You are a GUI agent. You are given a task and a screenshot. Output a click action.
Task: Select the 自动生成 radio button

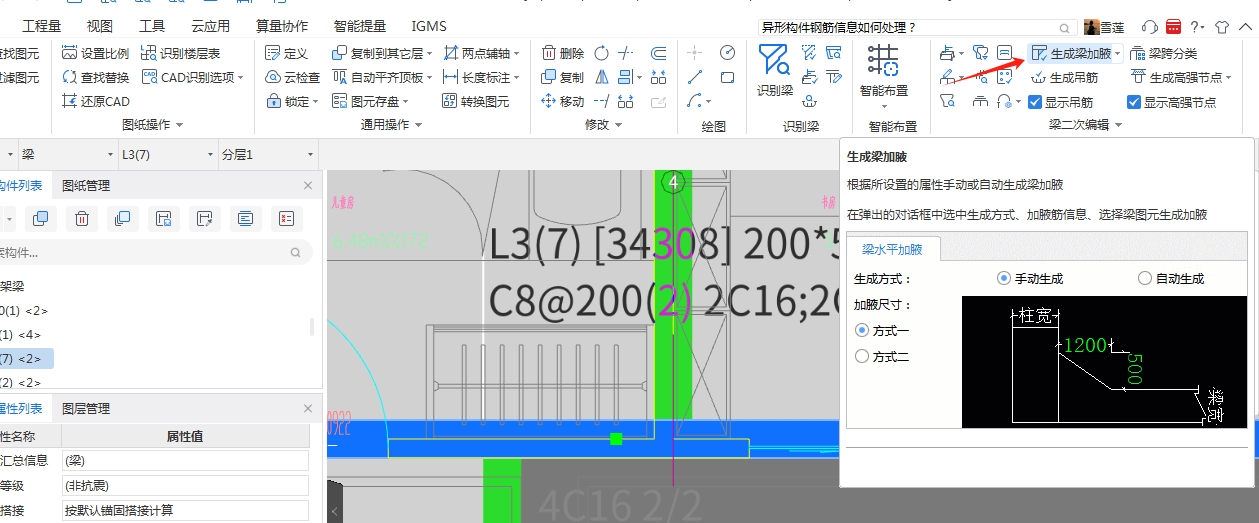point(1145,278)
